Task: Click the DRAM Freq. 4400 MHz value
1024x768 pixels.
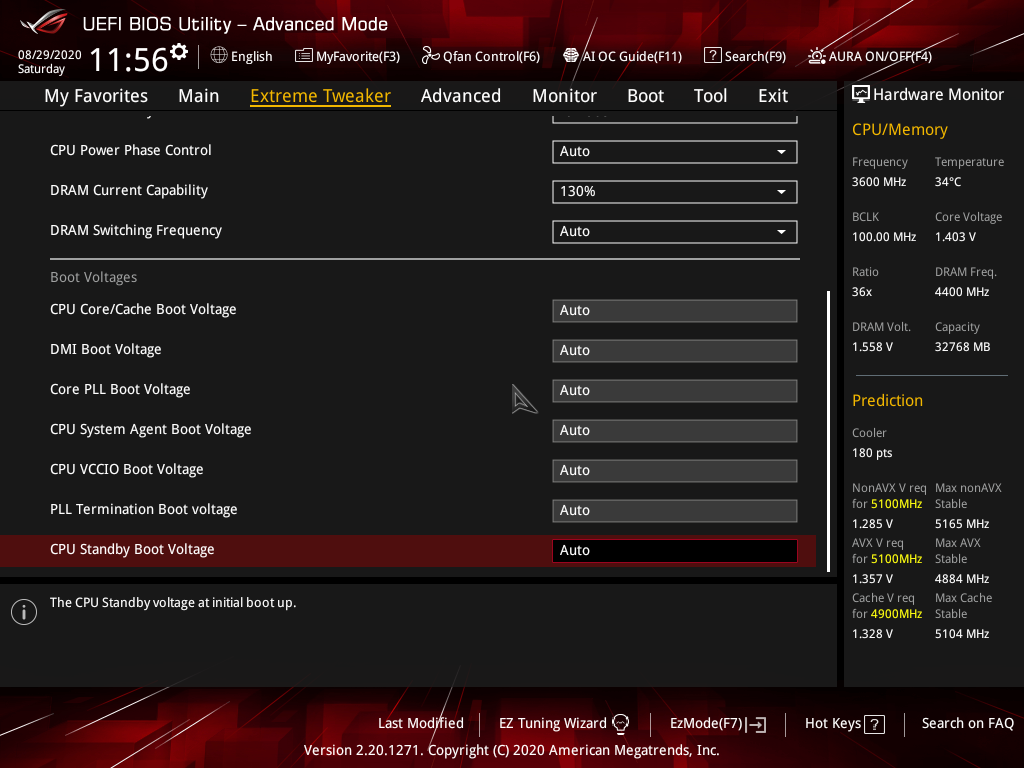Action: pos(962,291)
